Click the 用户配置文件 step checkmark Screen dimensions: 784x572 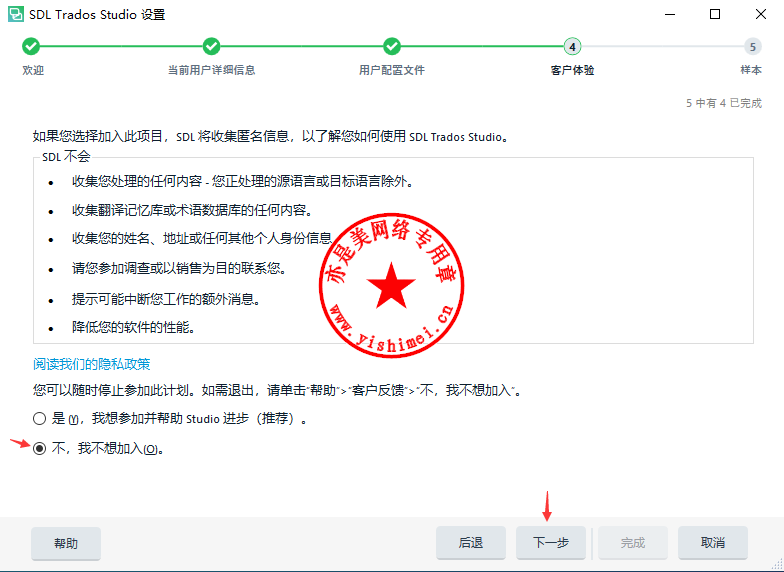392,47
